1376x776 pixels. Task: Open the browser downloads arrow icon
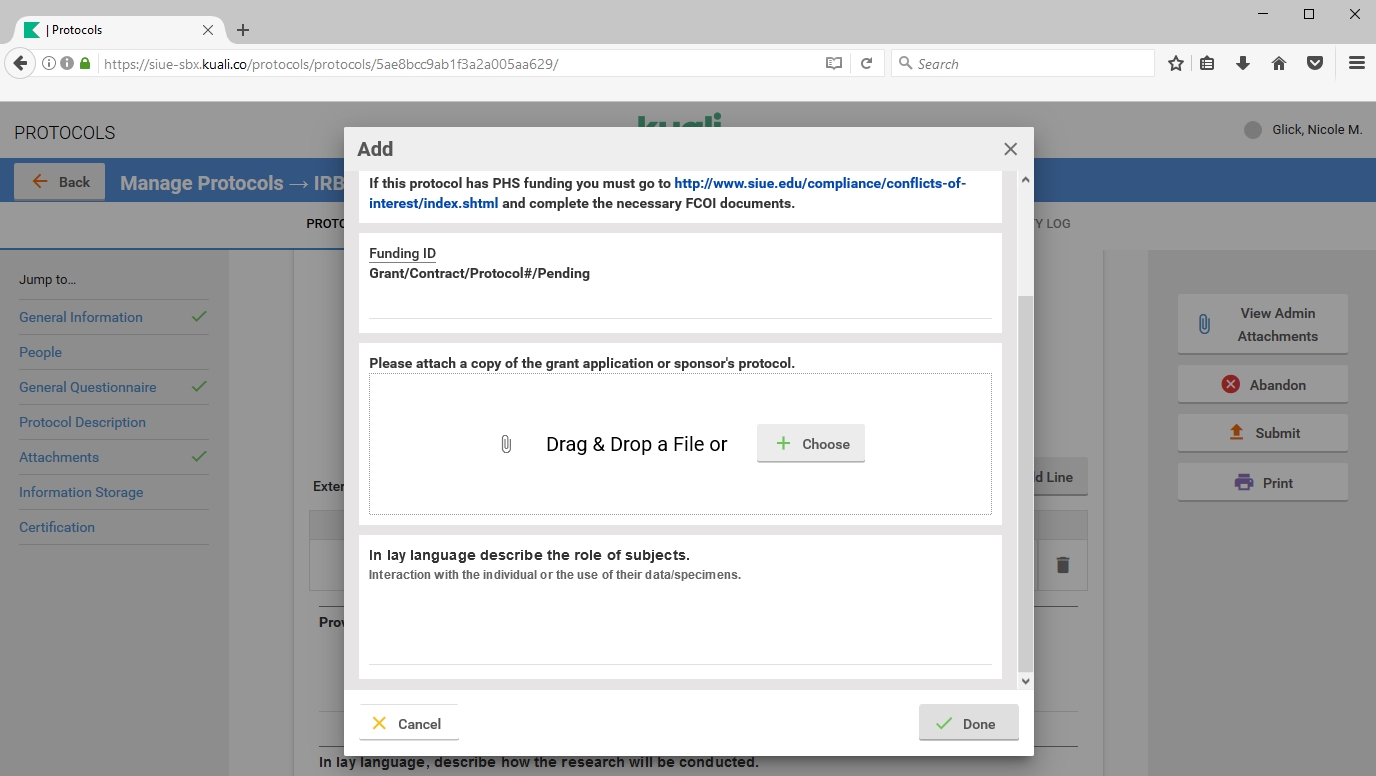[1243, 63]
